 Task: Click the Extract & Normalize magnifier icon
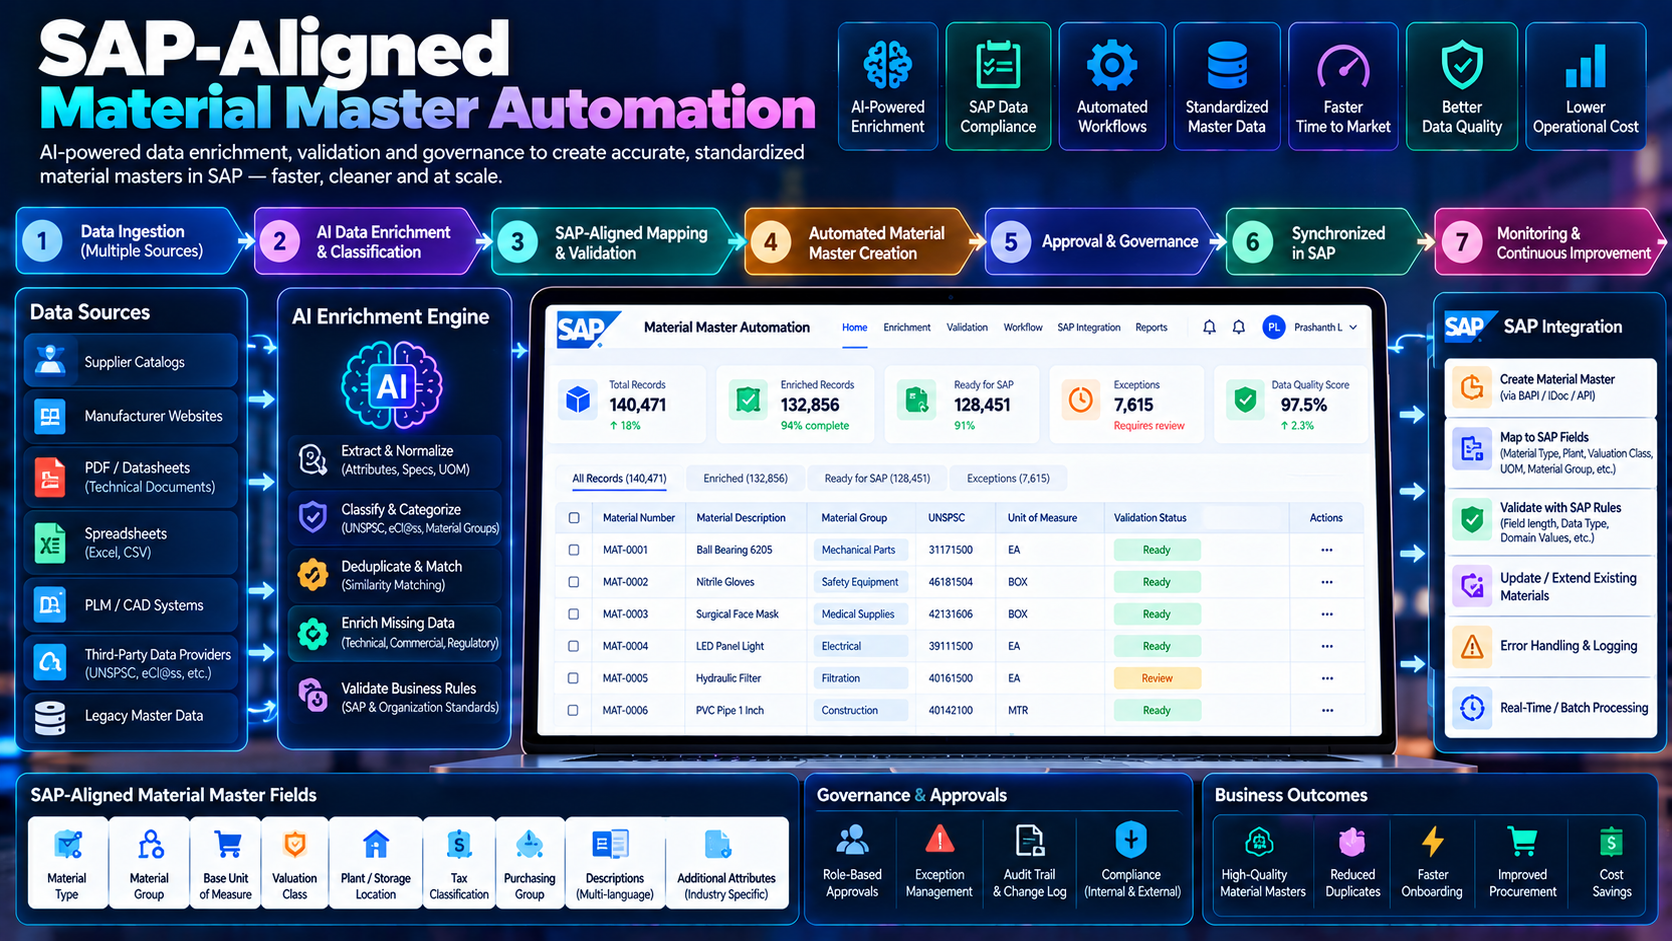pyautogui.click(x=313, y=460)
